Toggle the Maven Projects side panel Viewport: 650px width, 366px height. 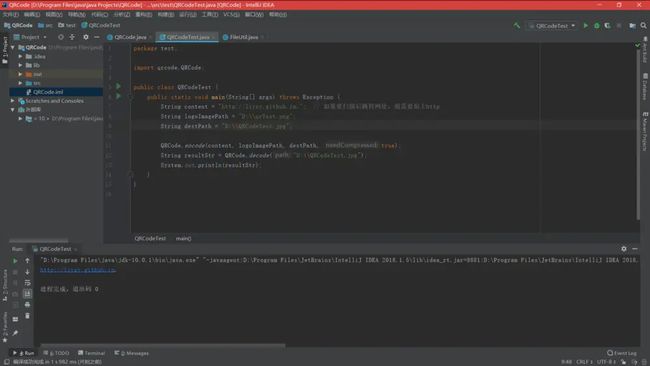click(645, 131)
